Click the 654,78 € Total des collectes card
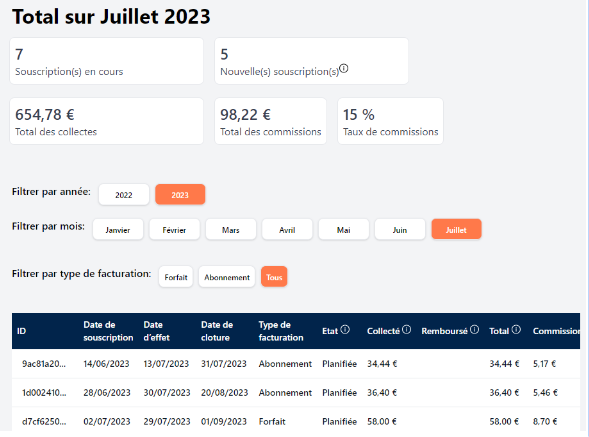The image size is (589, 437). pyautogui.click(x=106, y=121)
